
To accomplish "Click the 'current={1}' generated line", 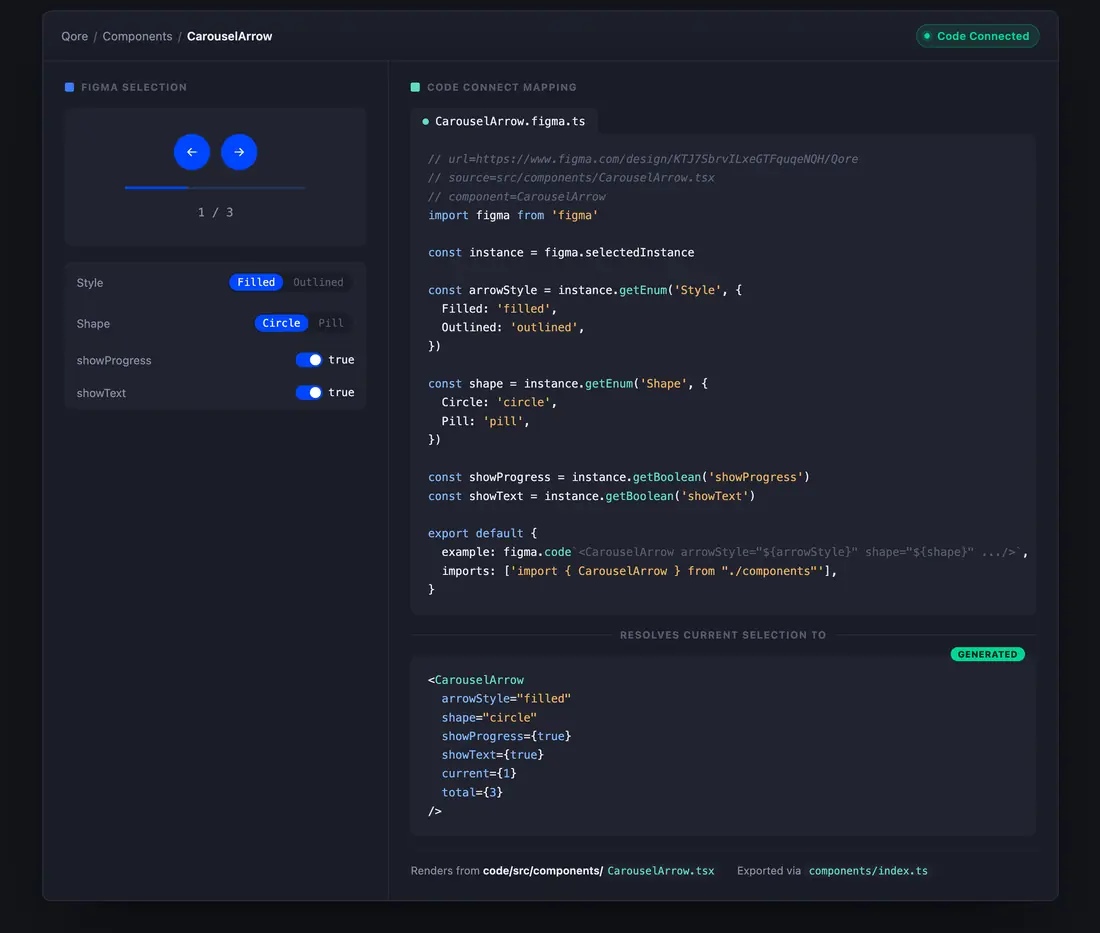I will [x=478, y=773].
